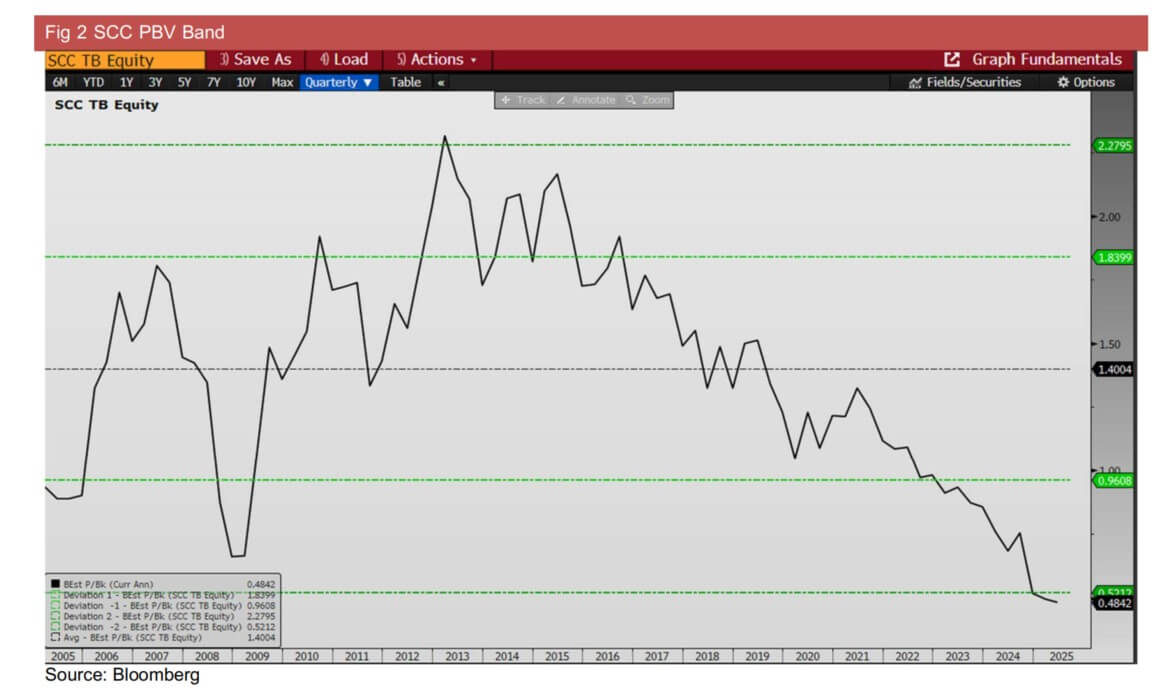Click the collapse double-arrow beside Table

click(x=441, y=82)
